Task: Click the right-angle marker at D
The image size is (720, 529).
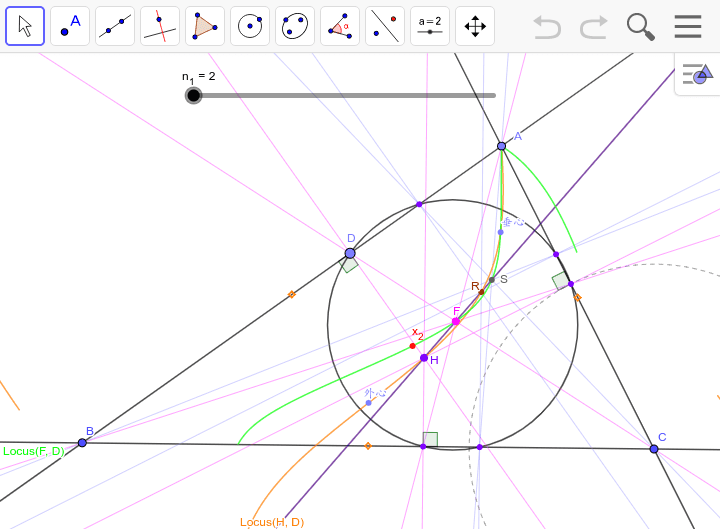Action: 349,264
